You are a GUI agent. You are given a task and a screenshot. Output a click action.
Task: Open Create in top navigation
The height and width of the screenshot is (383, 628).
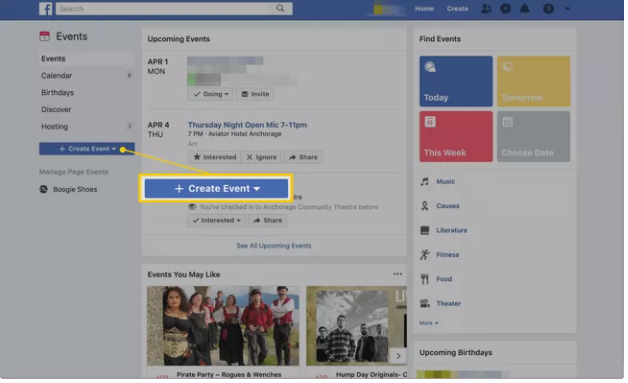click(457, 8)
